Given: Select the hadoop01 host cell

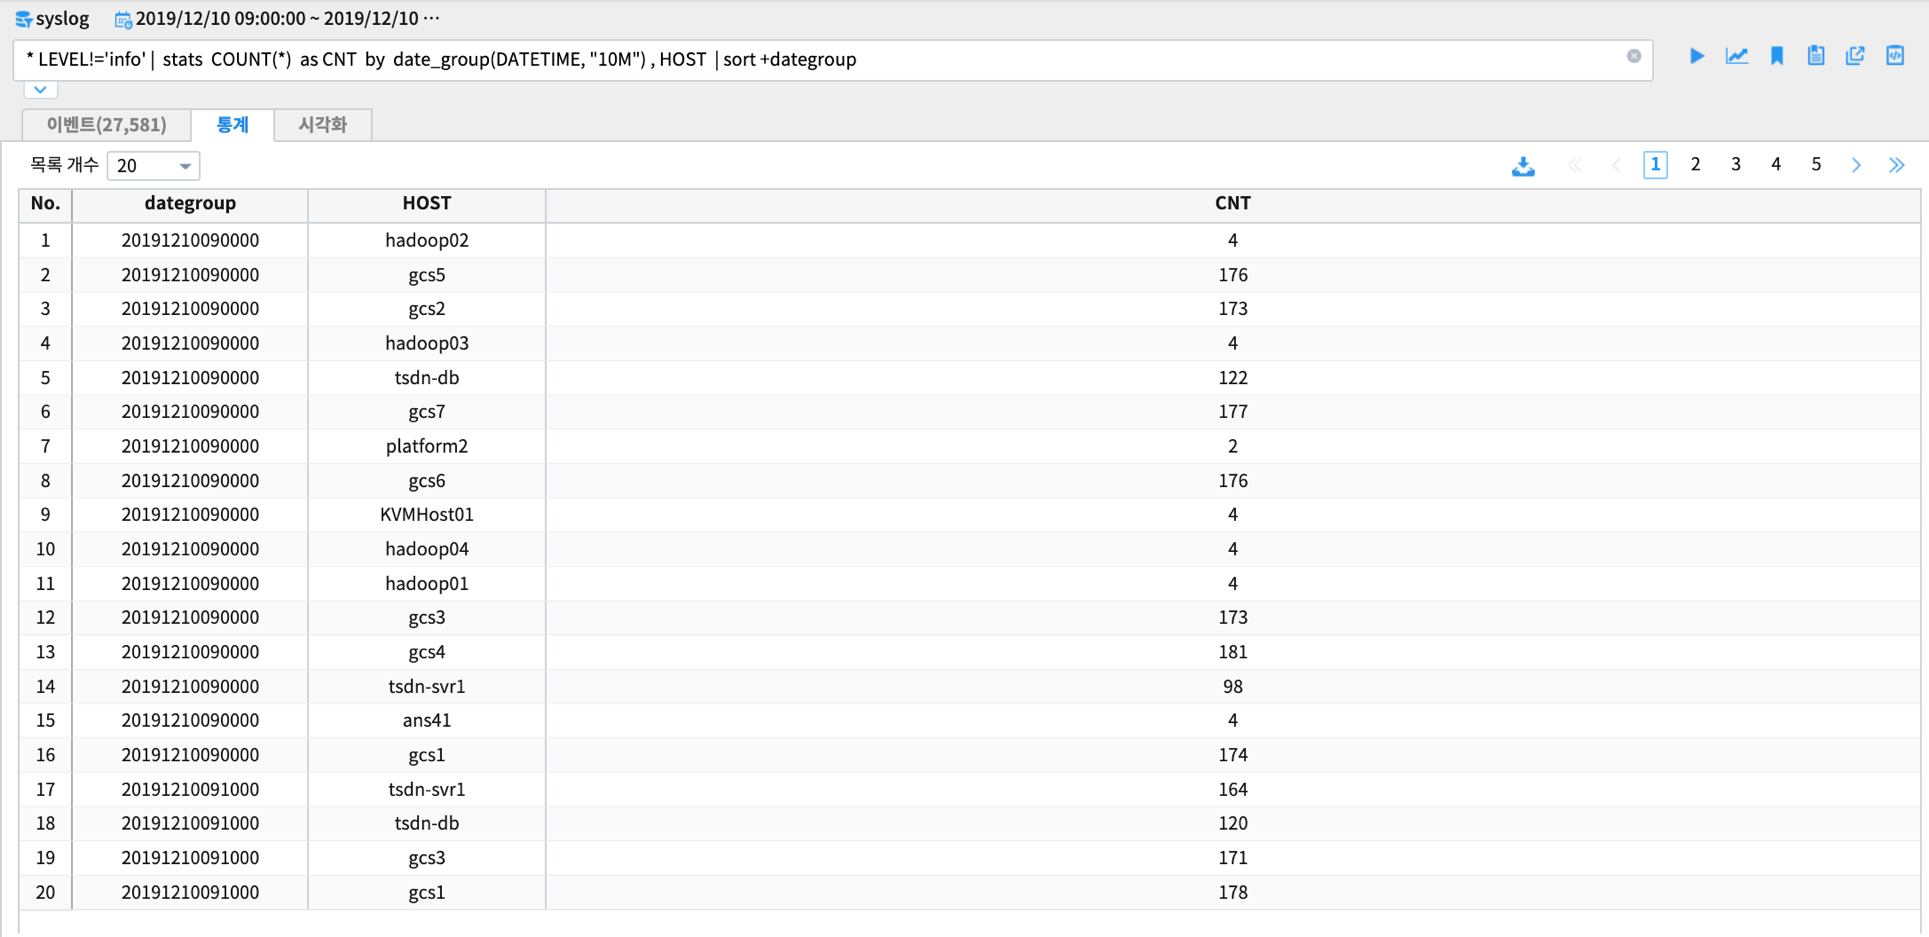Looking at the screenshot, I should pyautogui.click(x=427, y=583).
